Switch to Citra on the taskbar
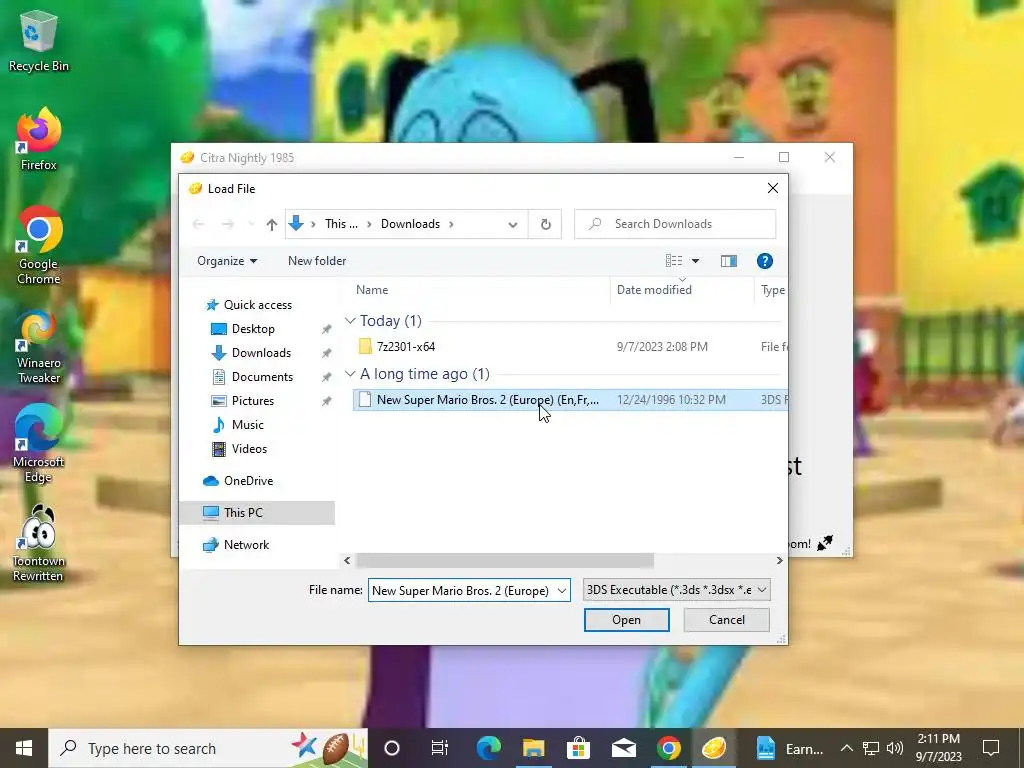 pos(714,748)
